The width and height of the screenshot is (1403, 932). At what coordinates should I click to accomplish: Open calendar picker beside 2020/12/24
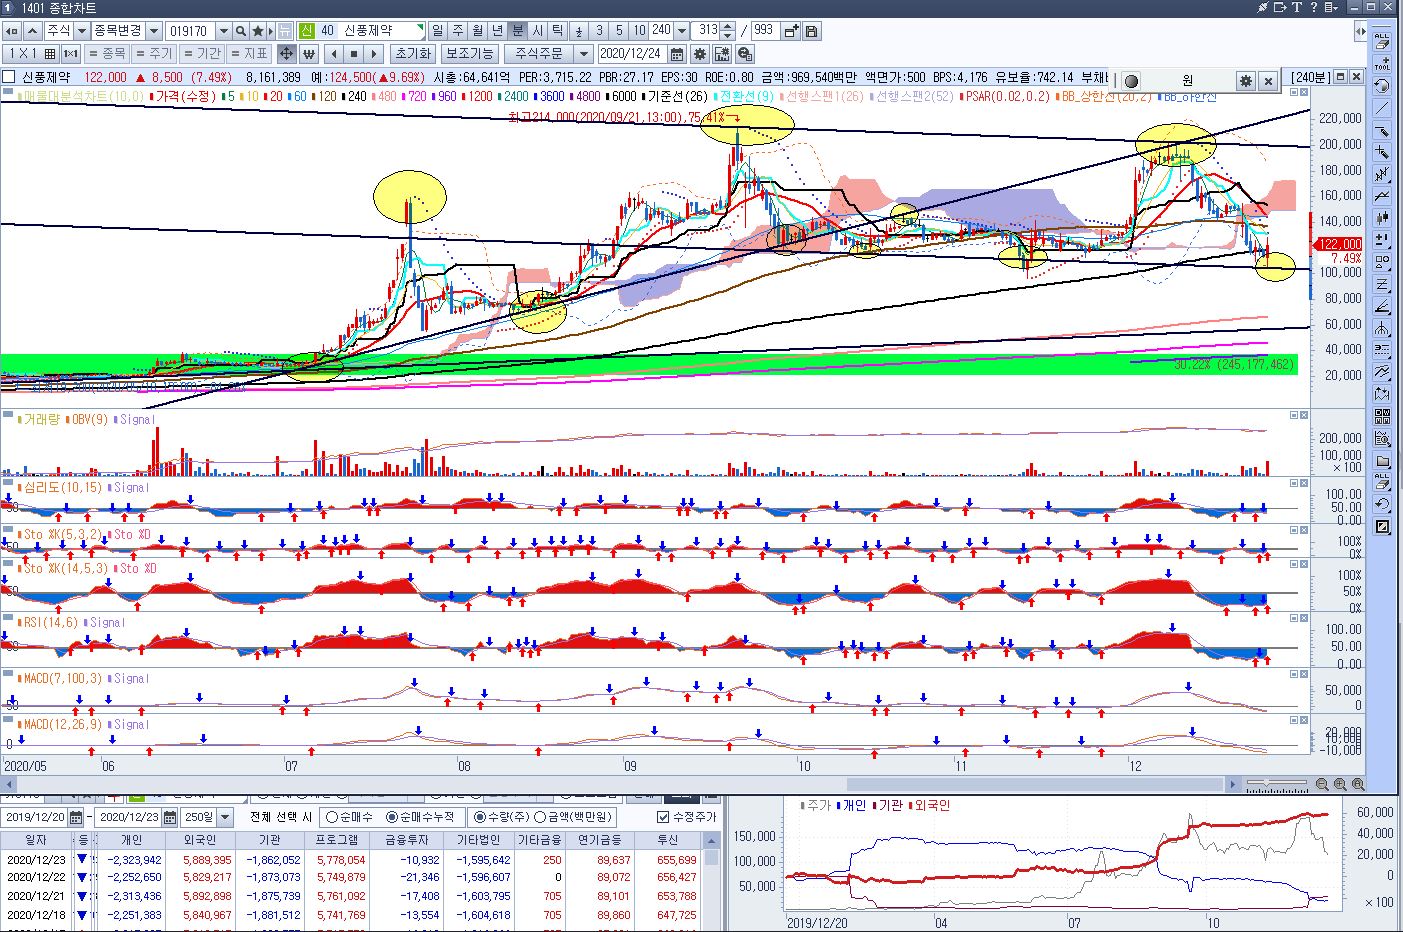[677, 54]
